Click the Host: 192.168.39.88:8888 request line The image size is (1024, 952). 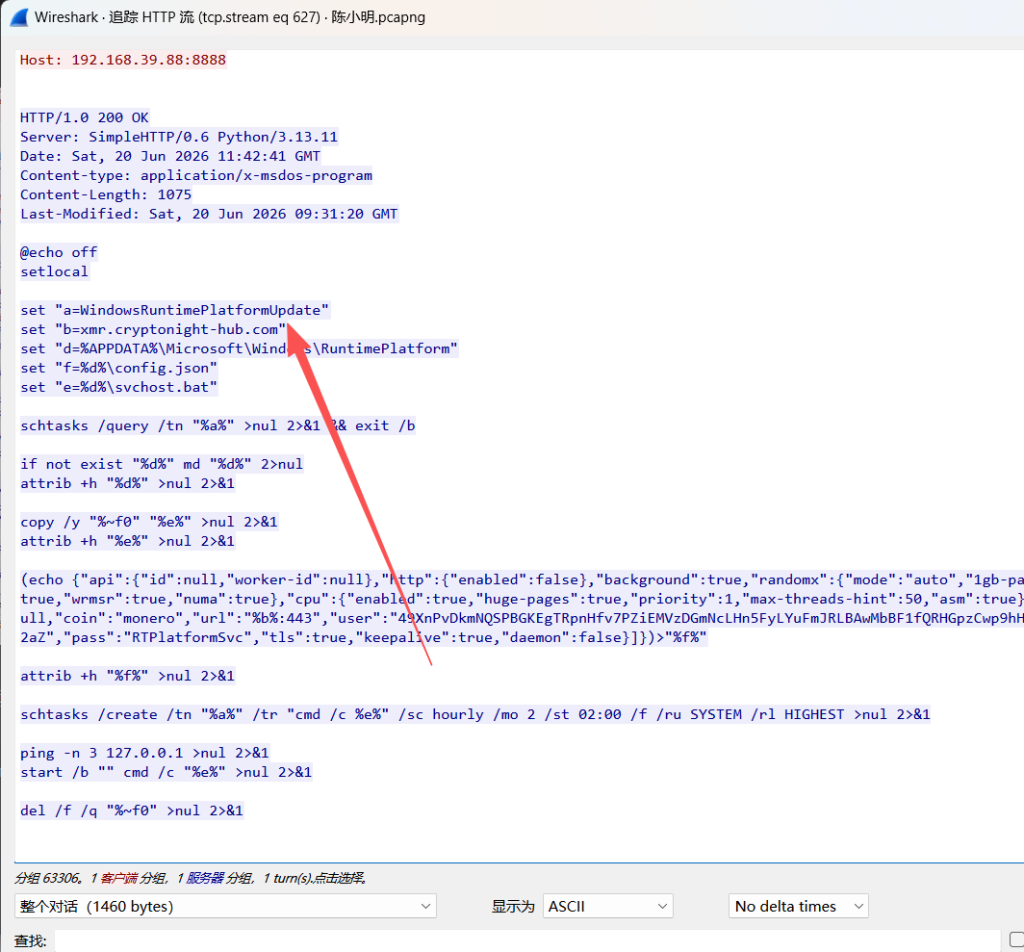pos(123,60)
